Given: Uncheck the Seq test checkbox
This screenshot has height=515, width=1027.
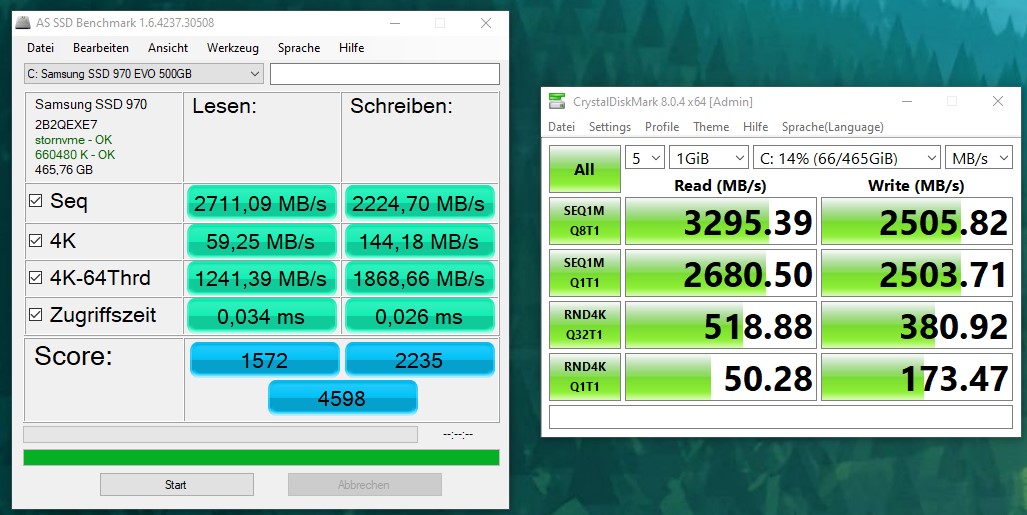Looking at the screenshot, I should [x=36, y=201].
